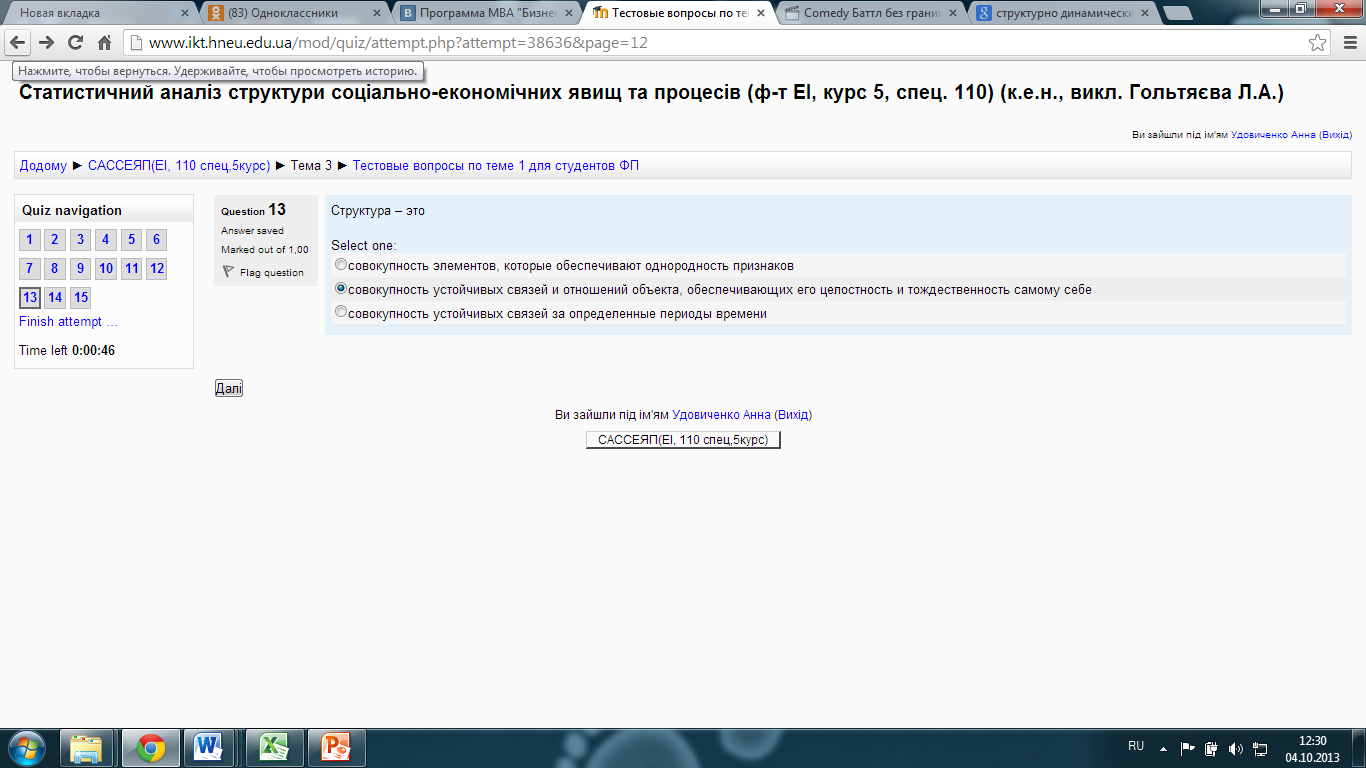Open PowerPoint from the taskbar
The image size is (1366, 768).
click(337, 748)
